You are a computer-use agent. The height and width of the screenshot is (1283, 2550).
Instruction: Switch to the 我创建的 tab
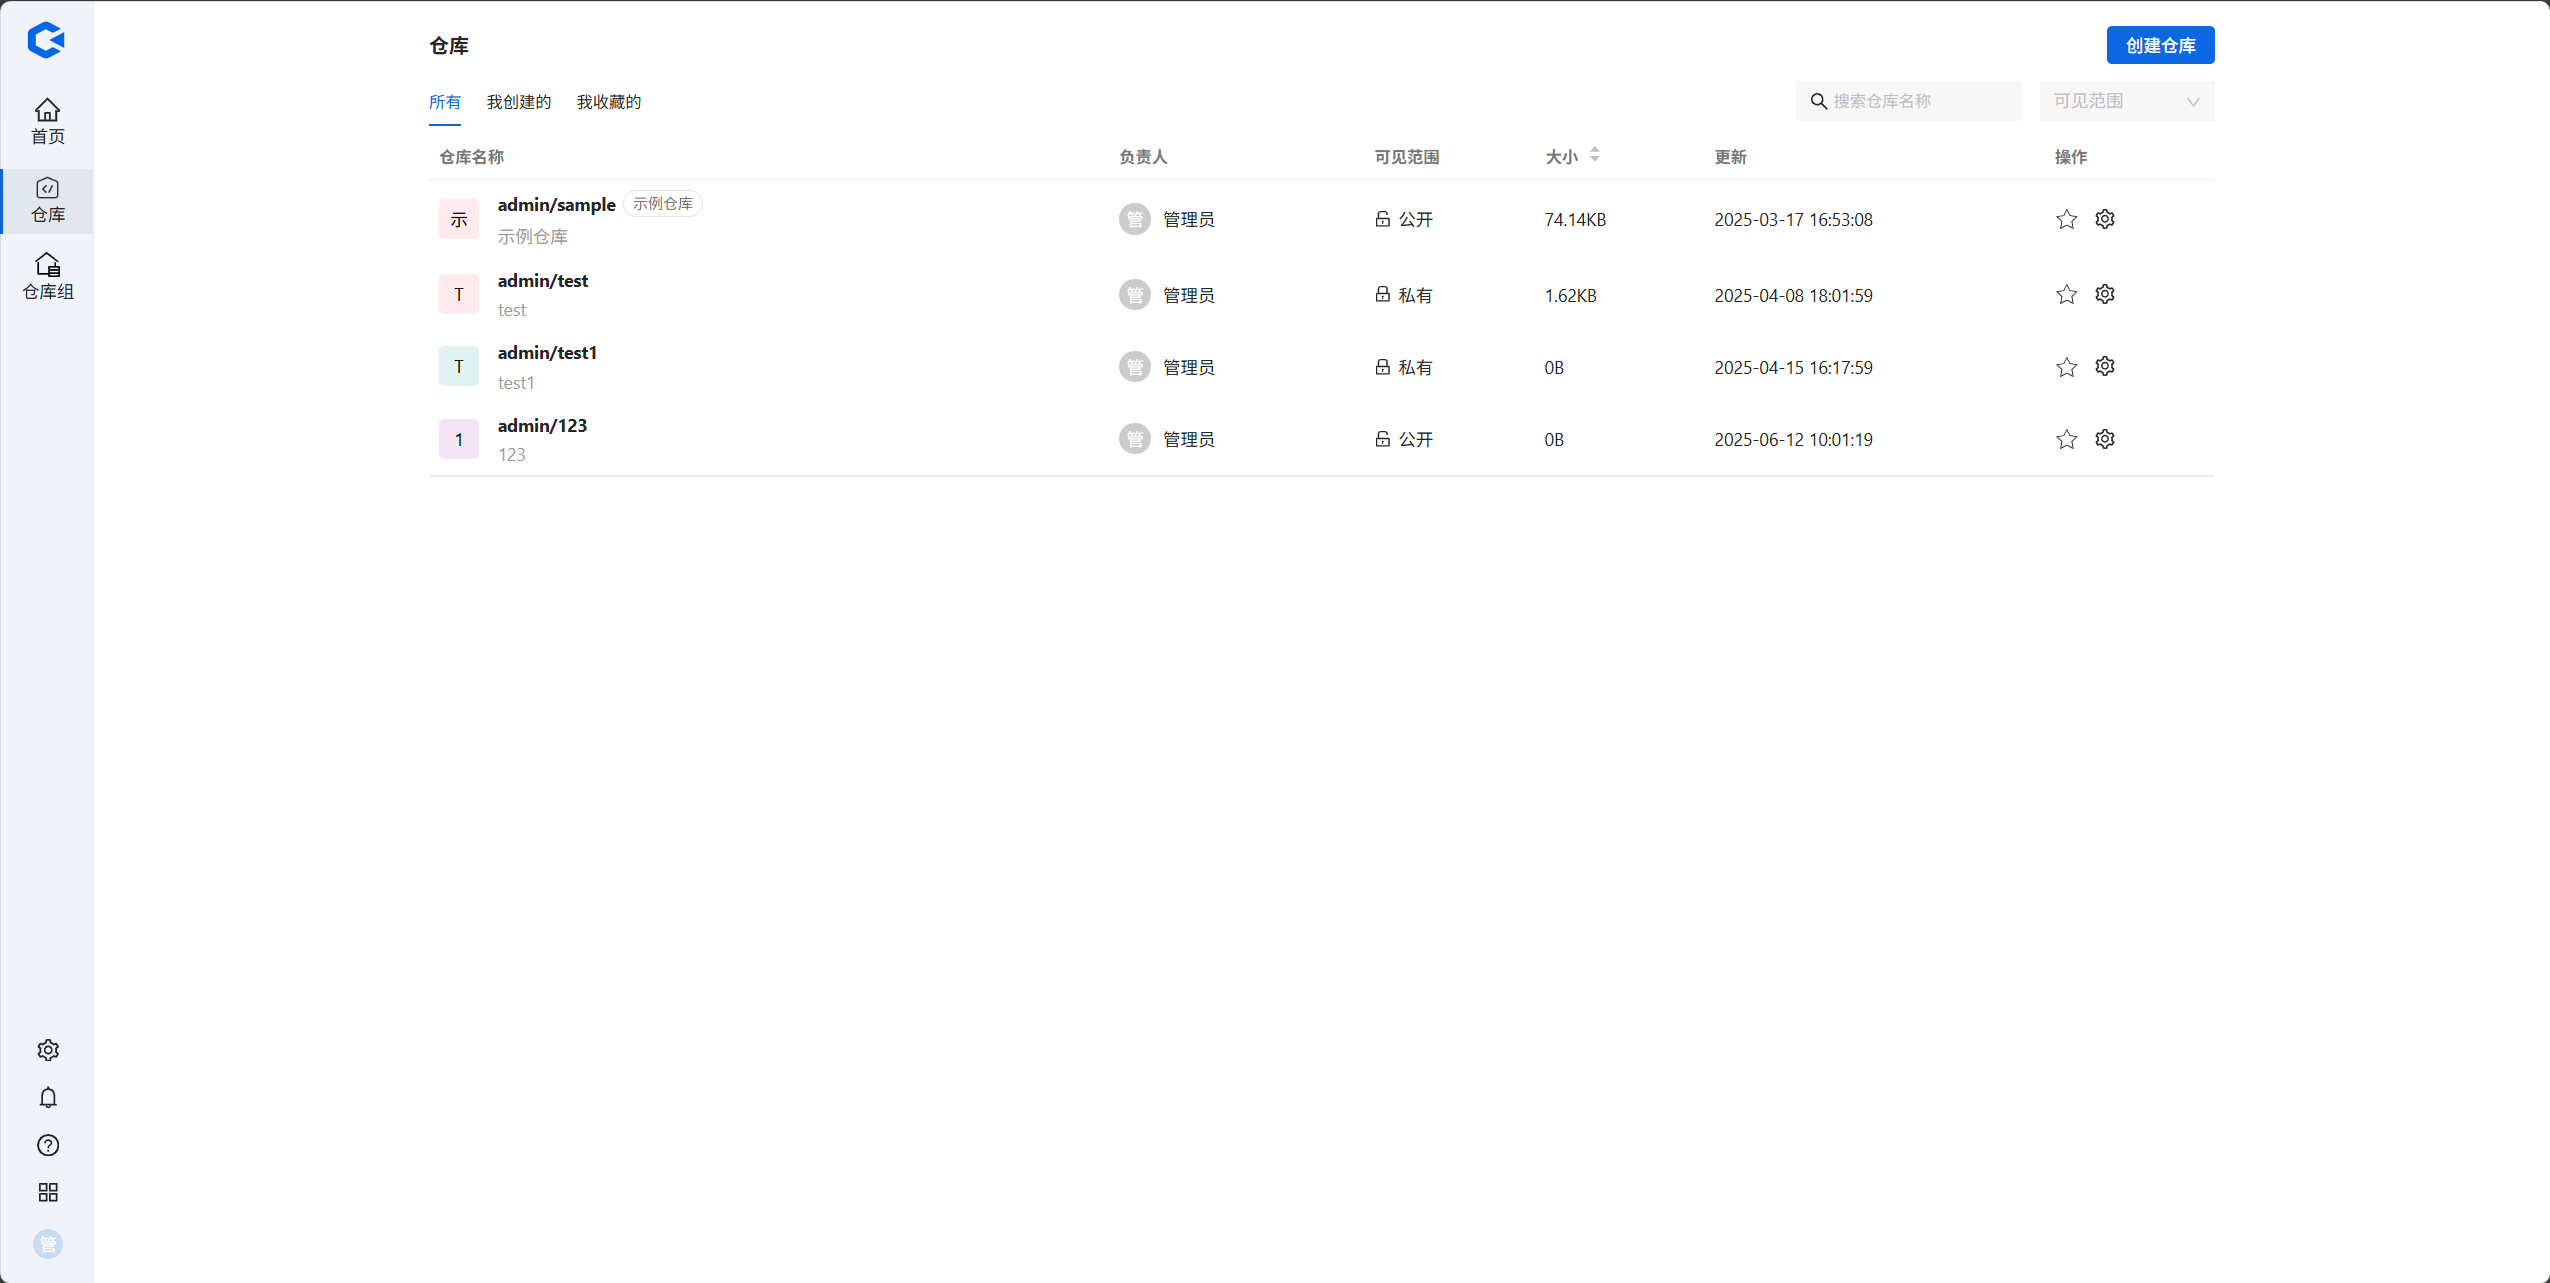(x=518, y=102)
